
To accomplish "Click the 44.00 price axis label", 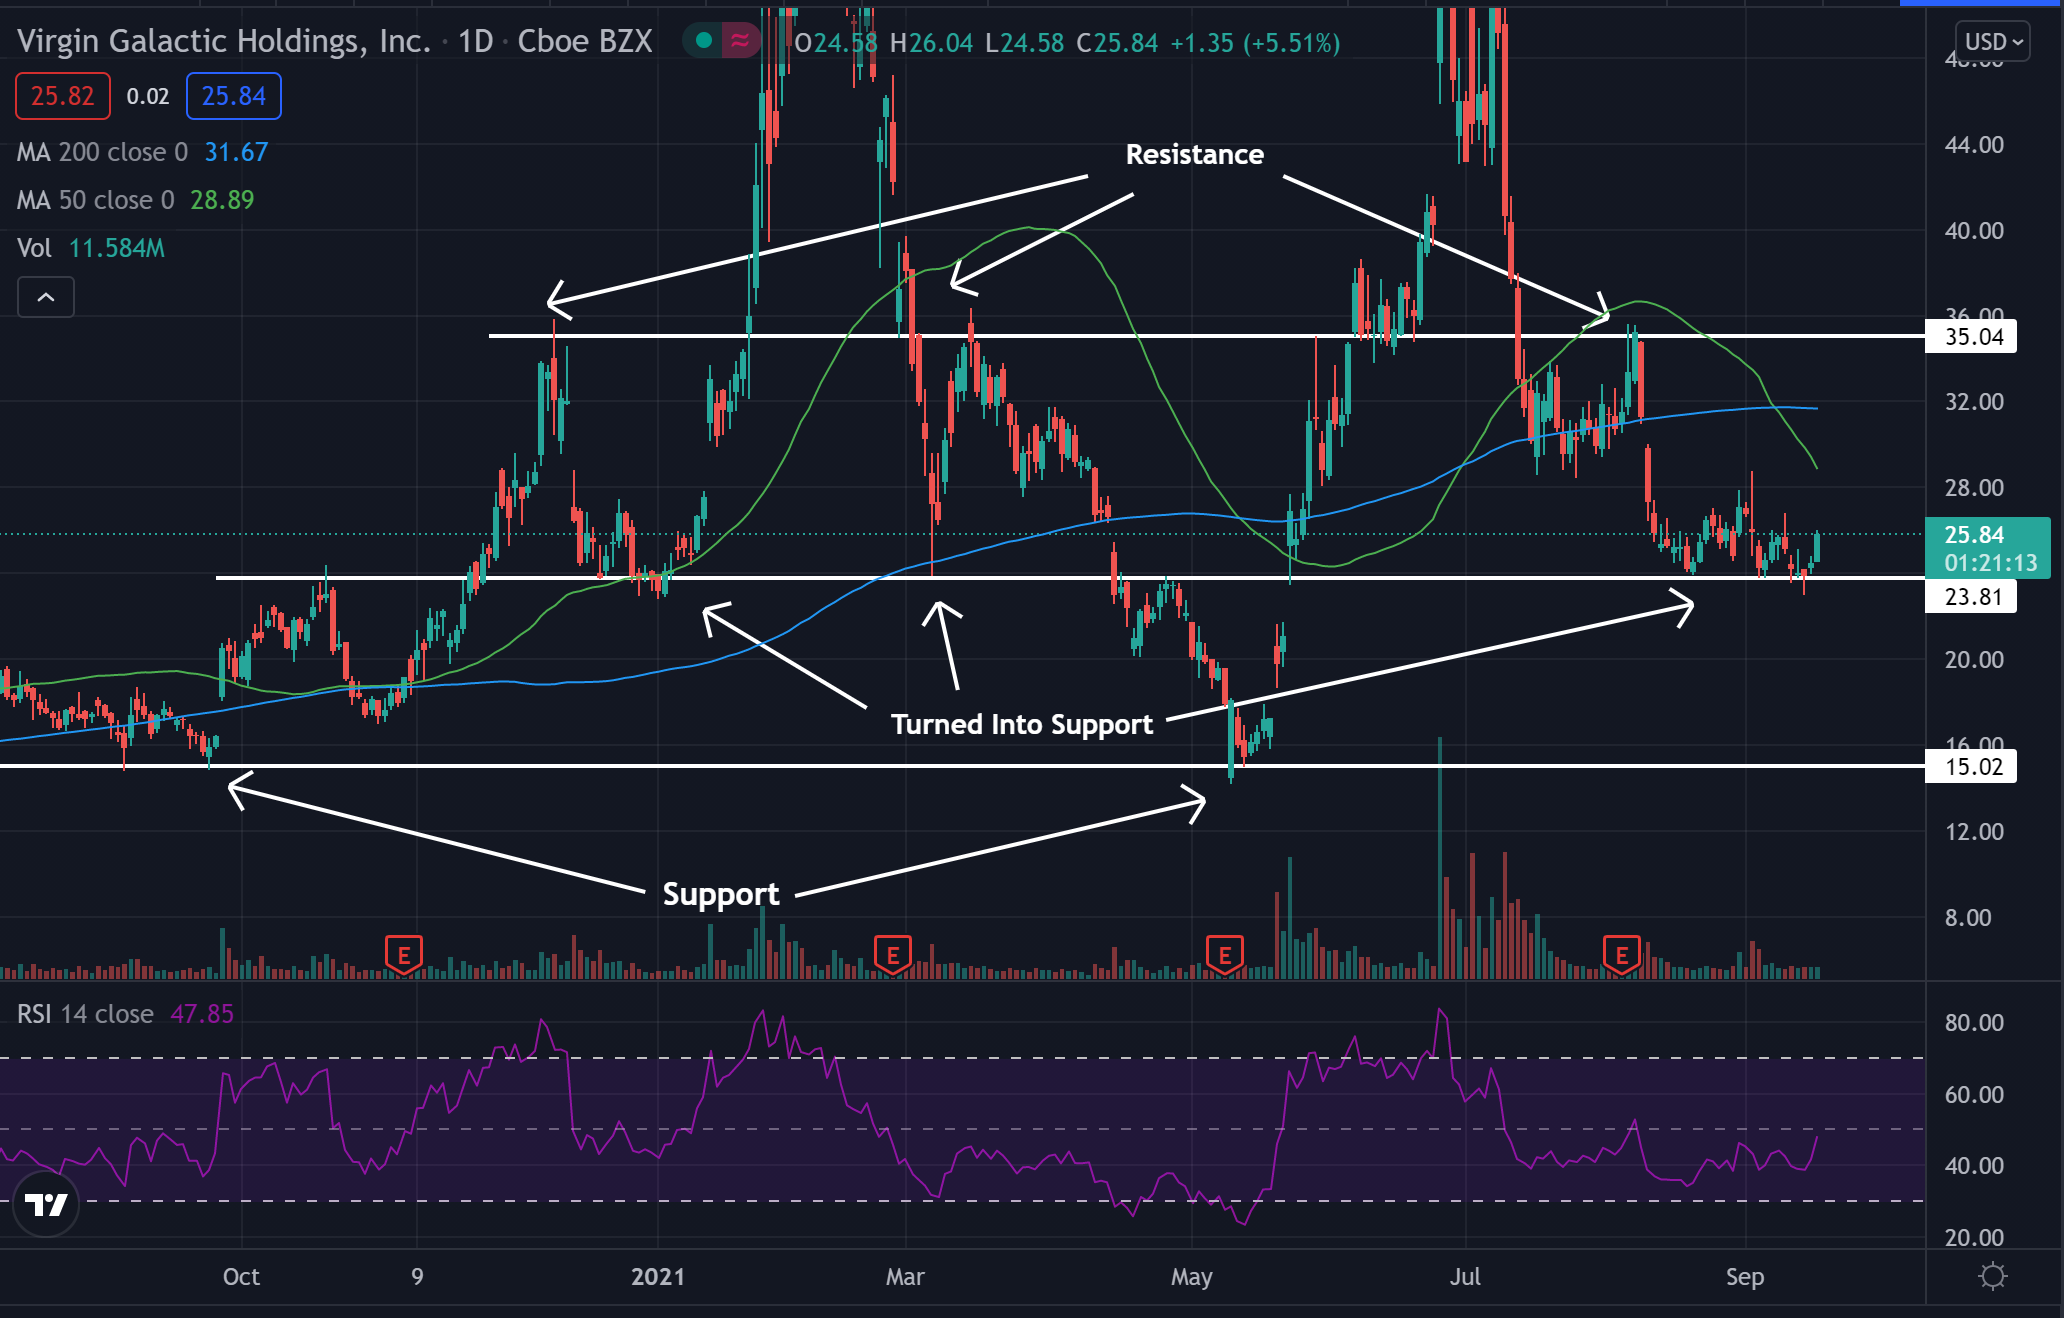I will coord(1974,145).
